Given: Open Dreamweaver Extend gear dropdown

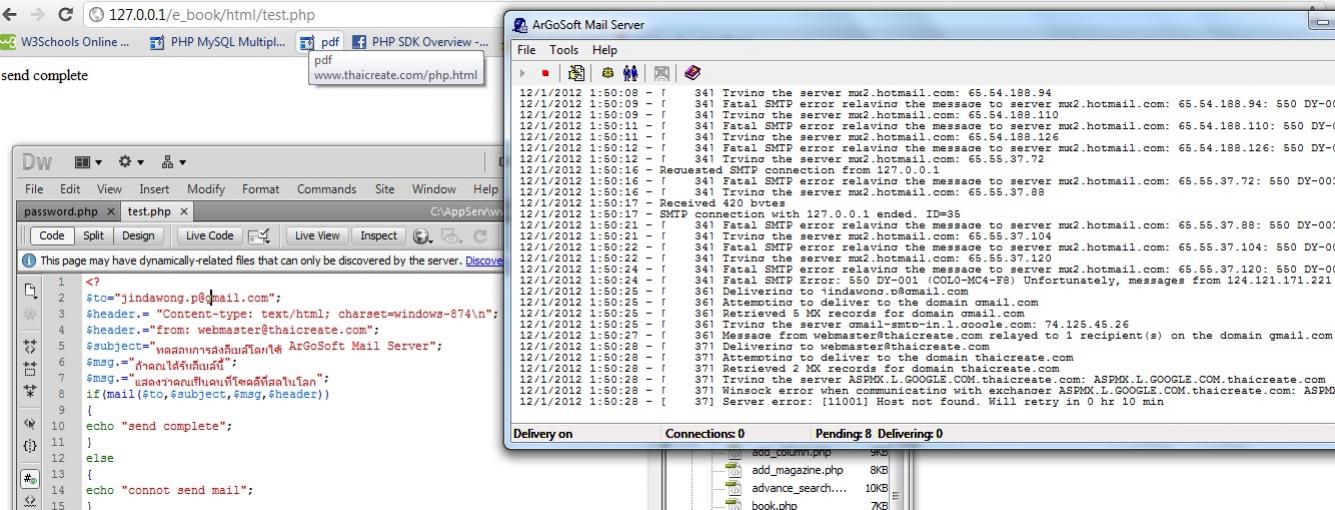Looking at the screenshot, I should [x=131, y=162].
